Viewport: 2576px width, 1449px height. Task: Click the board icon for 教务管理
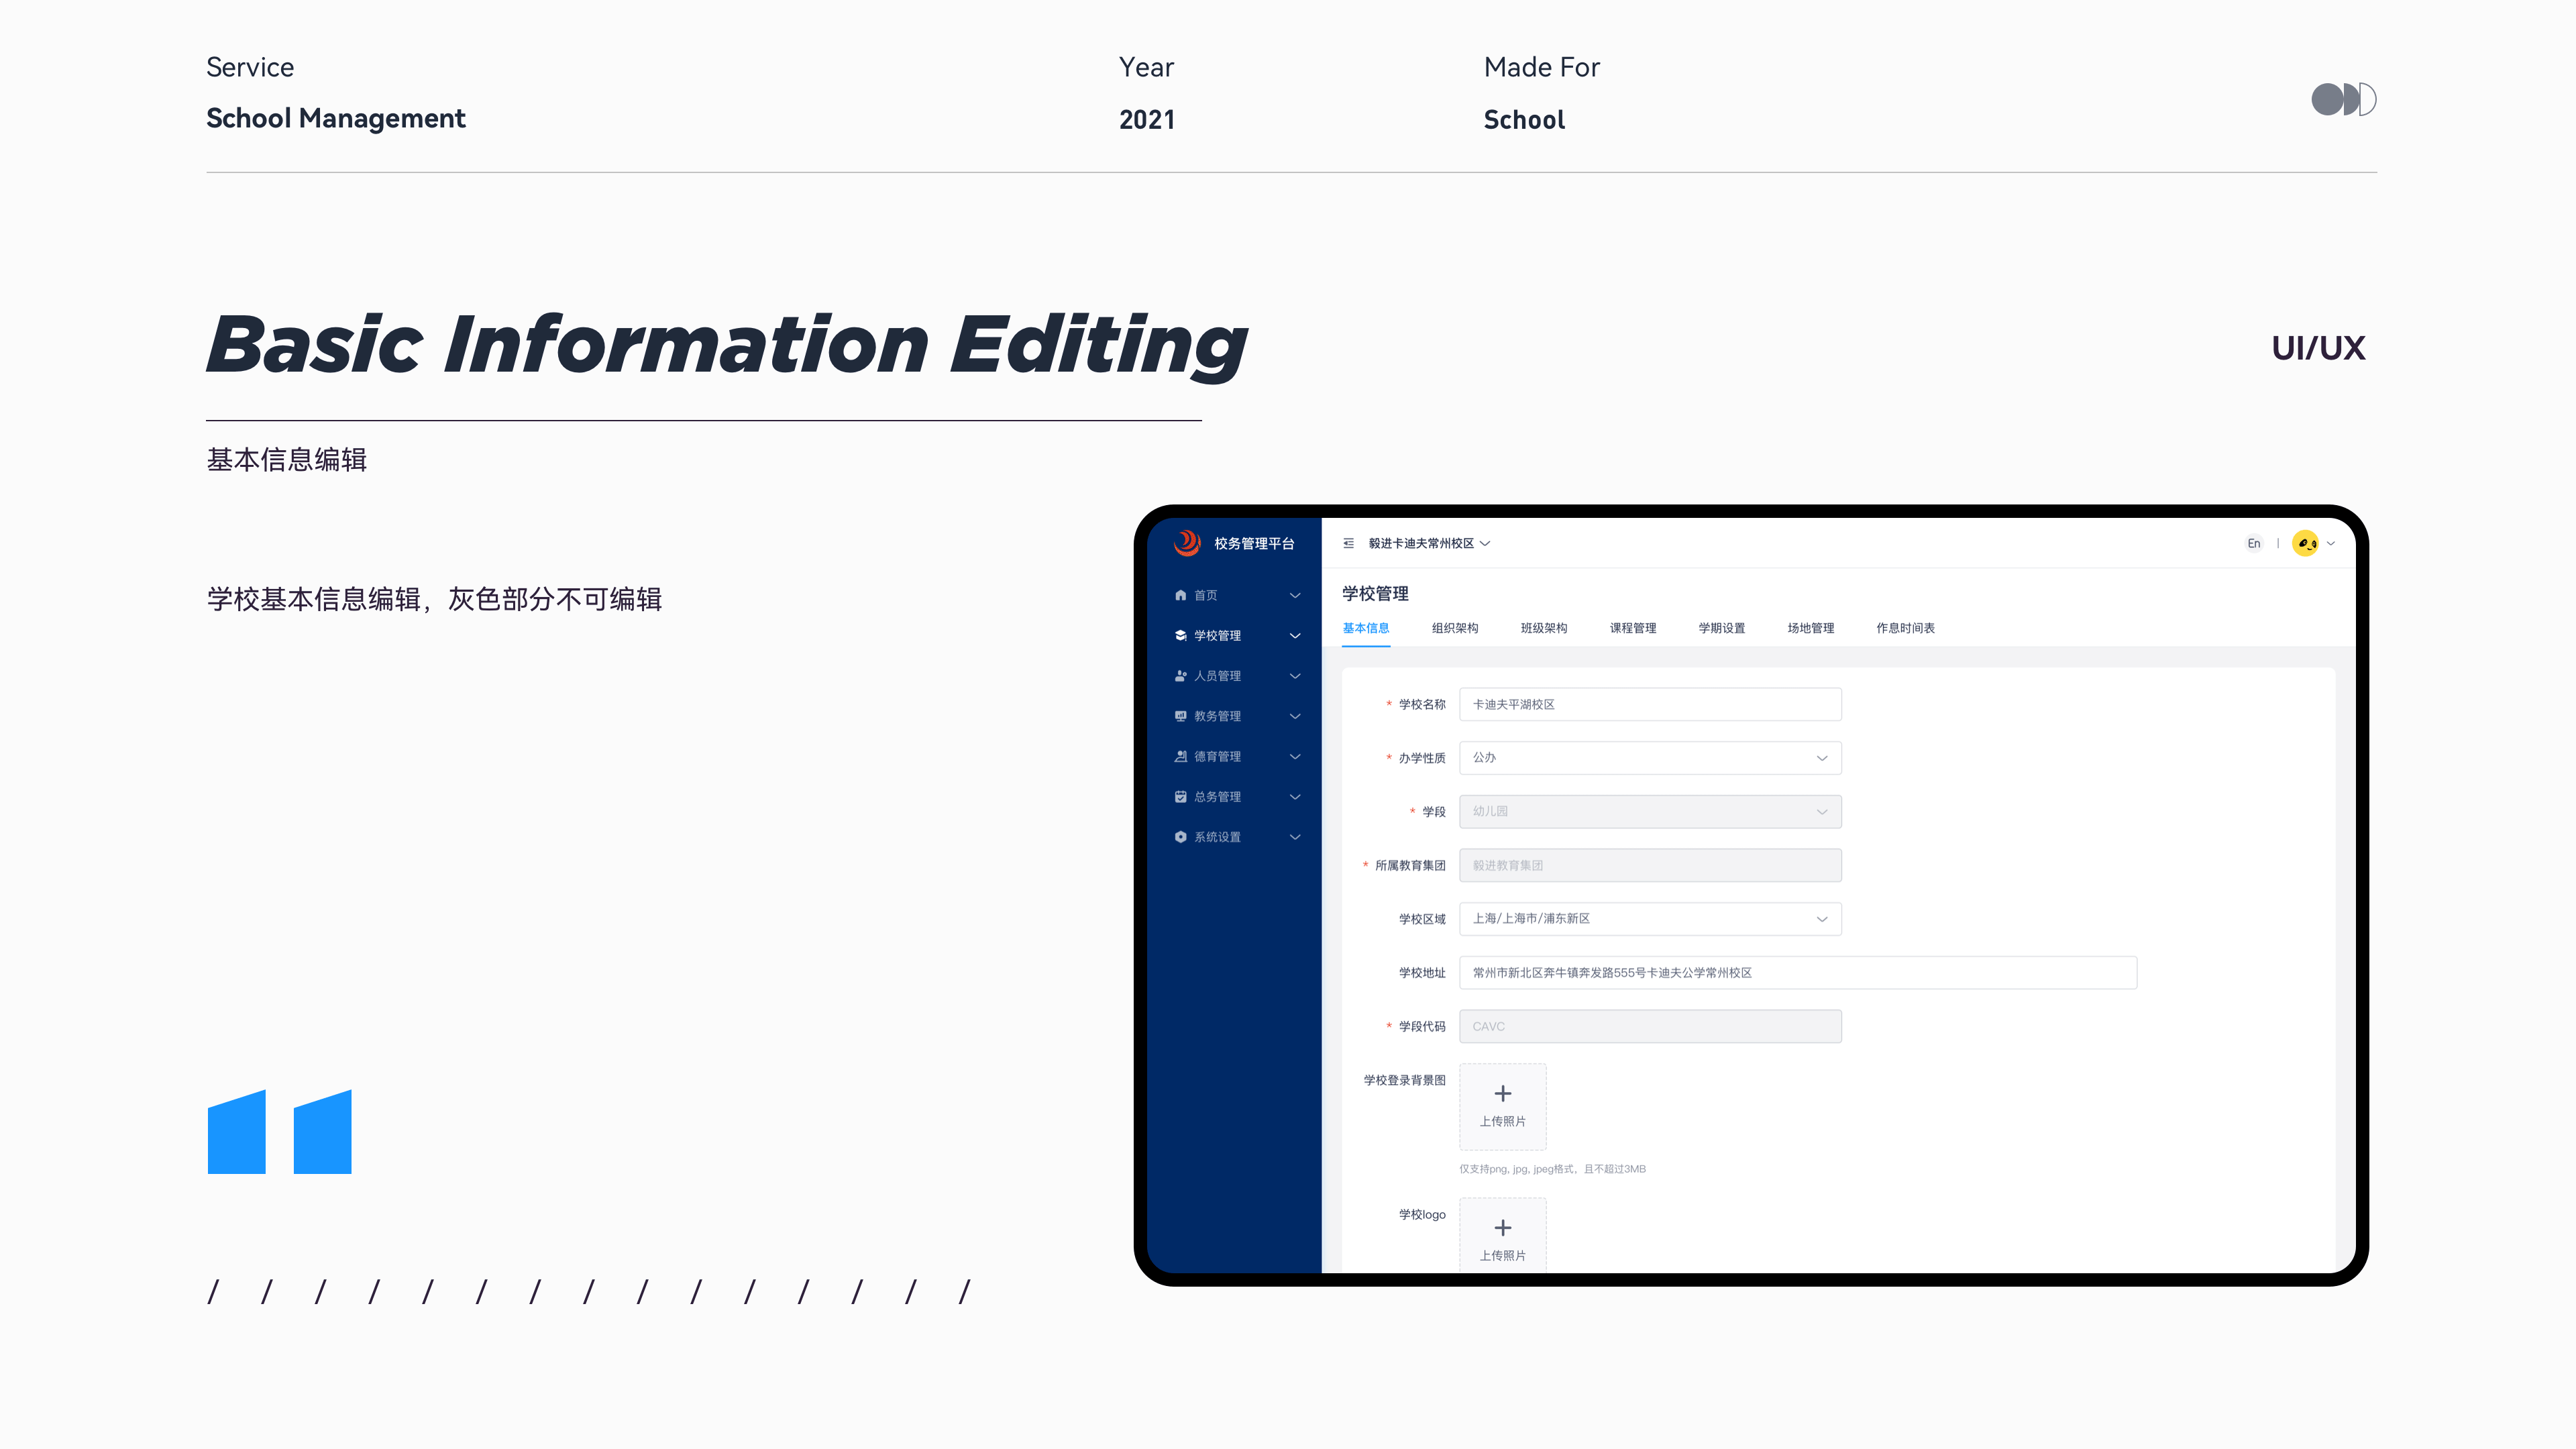pos(1180,716)
